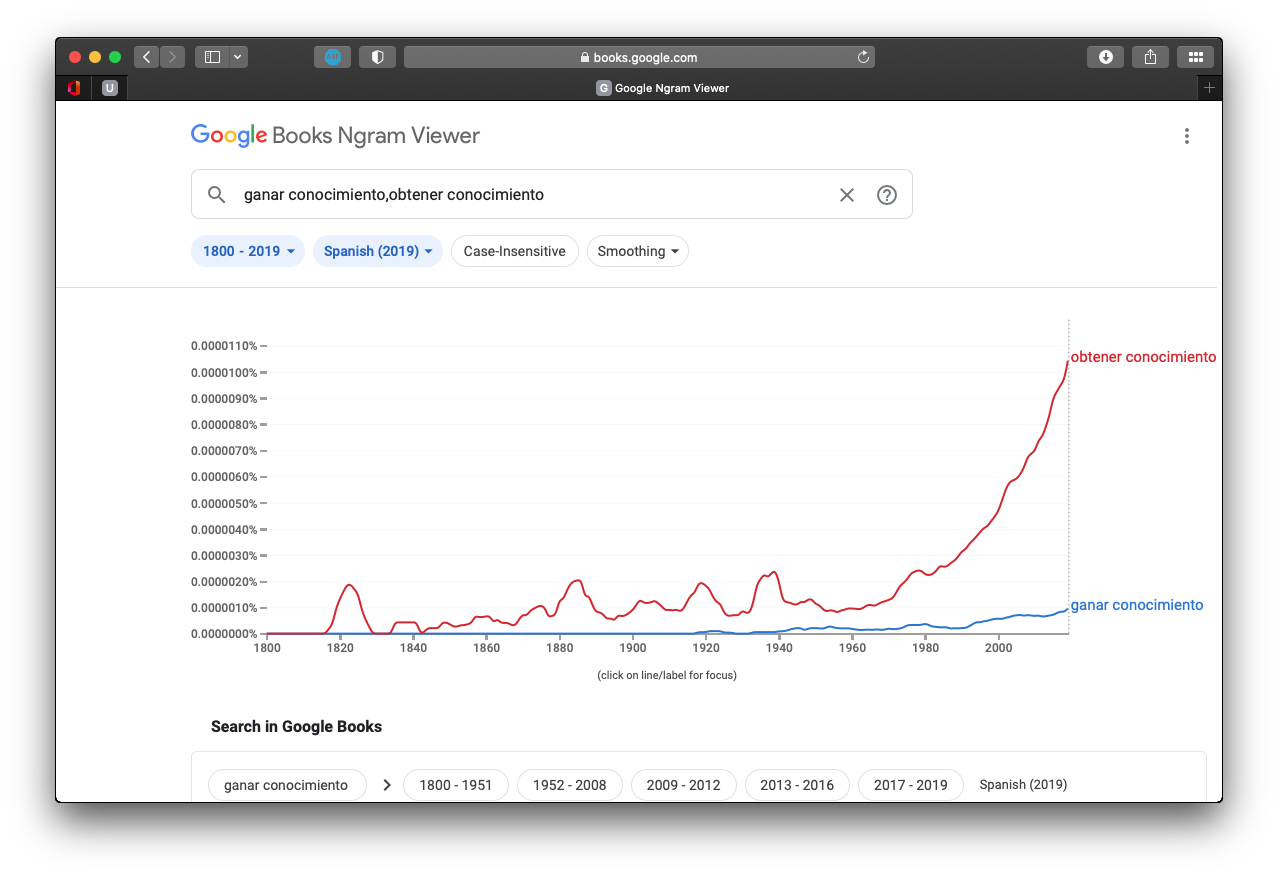The width and height of the screenshot is (1278, 876).
Task: Reload the page with the refresh icon
Action: pyautogui.click(x=863, y=57)
